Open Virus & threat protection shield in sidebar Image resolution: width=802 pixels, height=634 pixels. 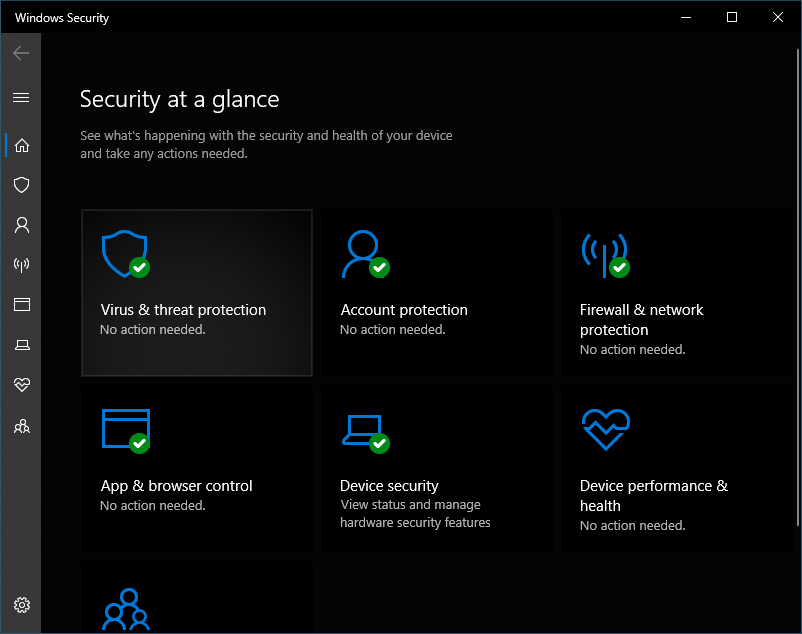pyautogui.click(x=21, y=185)
